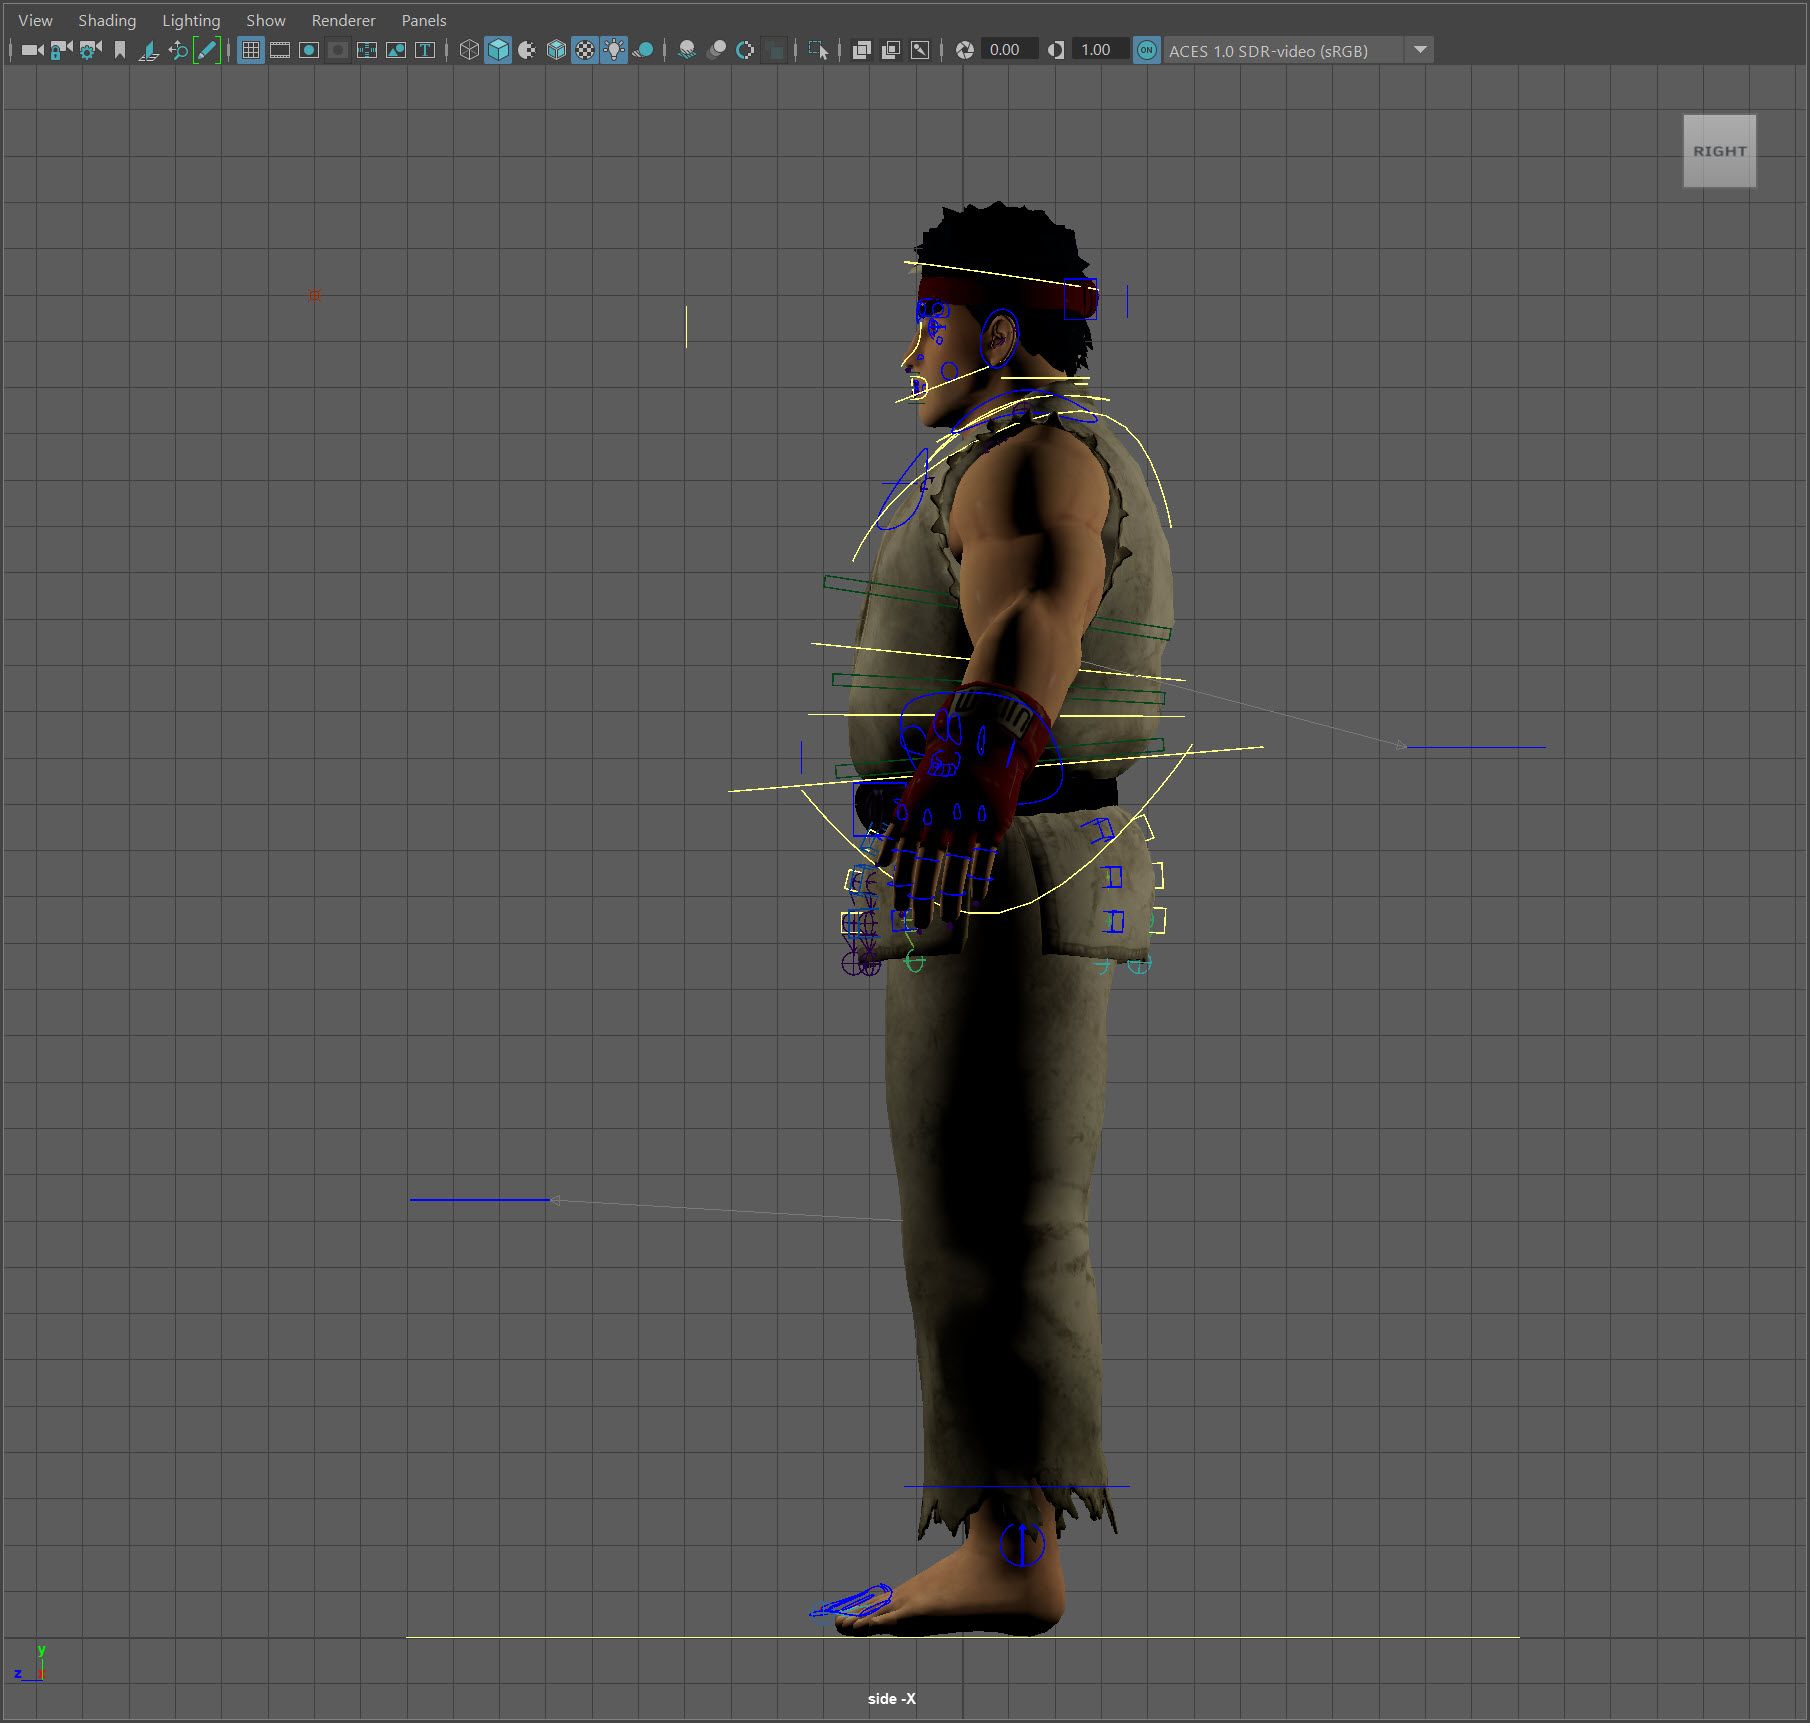Select the blue ear control circle
The height and width of the screenshot is (1723, 1810).
click(x=998, y=337)
